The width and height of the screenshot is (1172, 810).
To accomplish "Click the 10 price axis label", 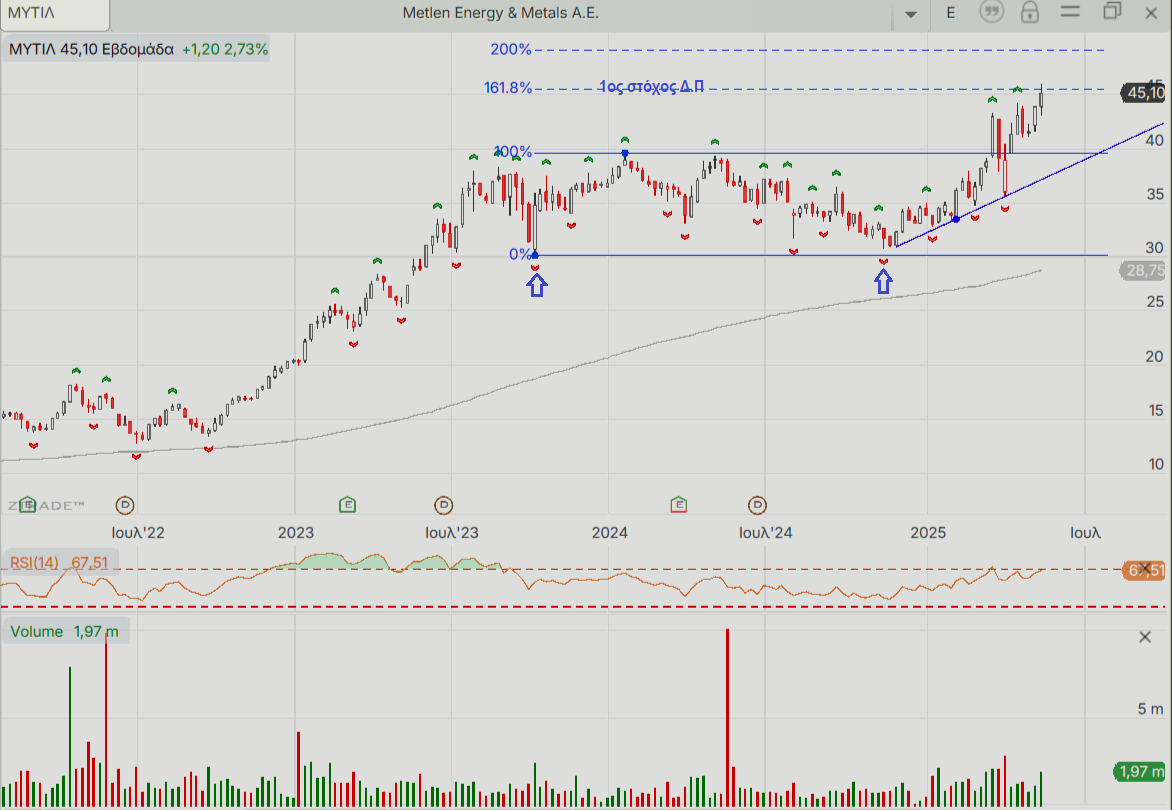I will (1156, 464).
